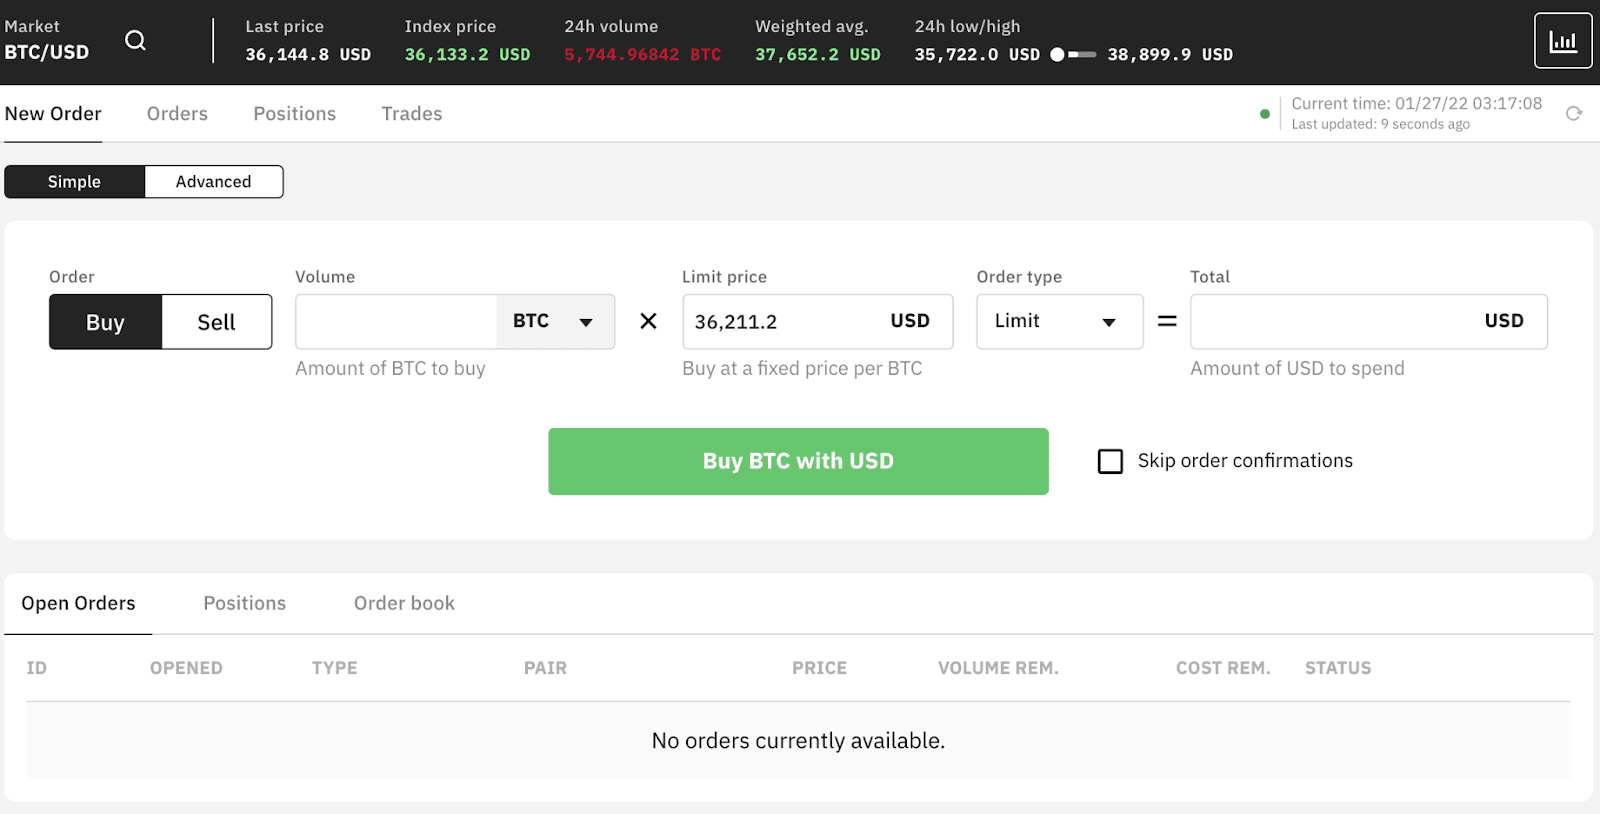Click inside the Limit price input field
The width and height of the screenshot is (1600, 814).
click(790, 321)
